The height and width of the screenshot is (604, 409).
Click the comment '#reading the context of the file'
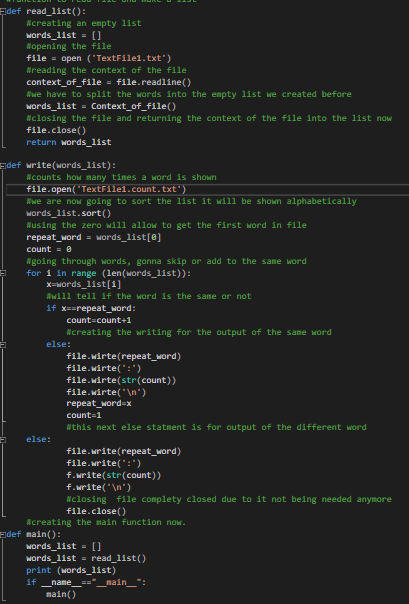(x=106, y=70)
